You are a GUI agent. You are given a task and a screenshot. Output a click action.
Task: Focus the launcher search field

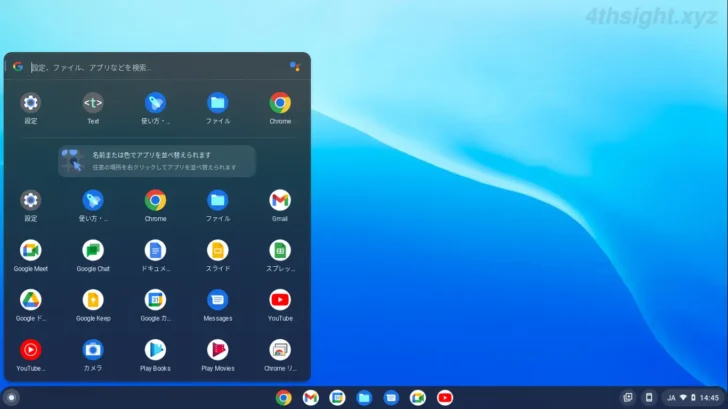[158, 68]
